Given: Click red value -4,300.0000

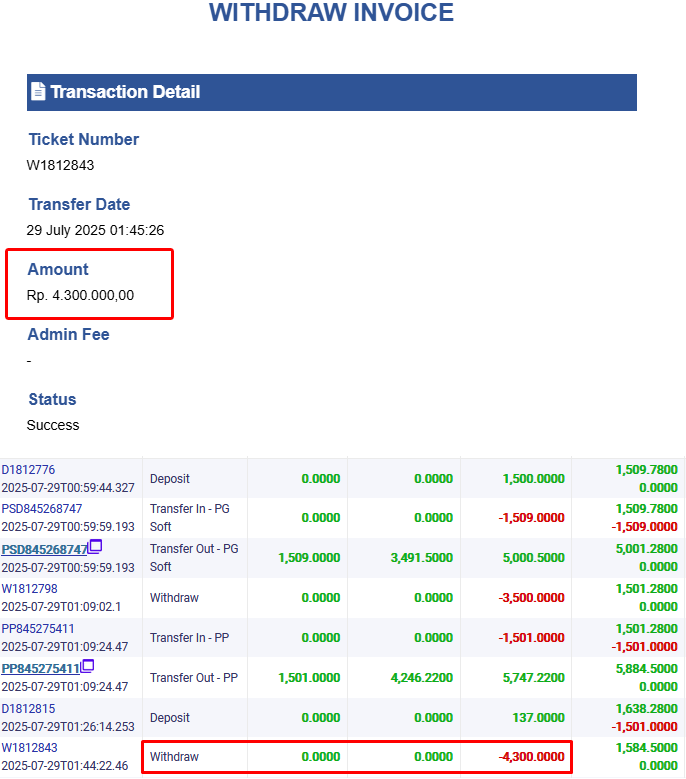Looking at the screenshot, I should (532, 757).
